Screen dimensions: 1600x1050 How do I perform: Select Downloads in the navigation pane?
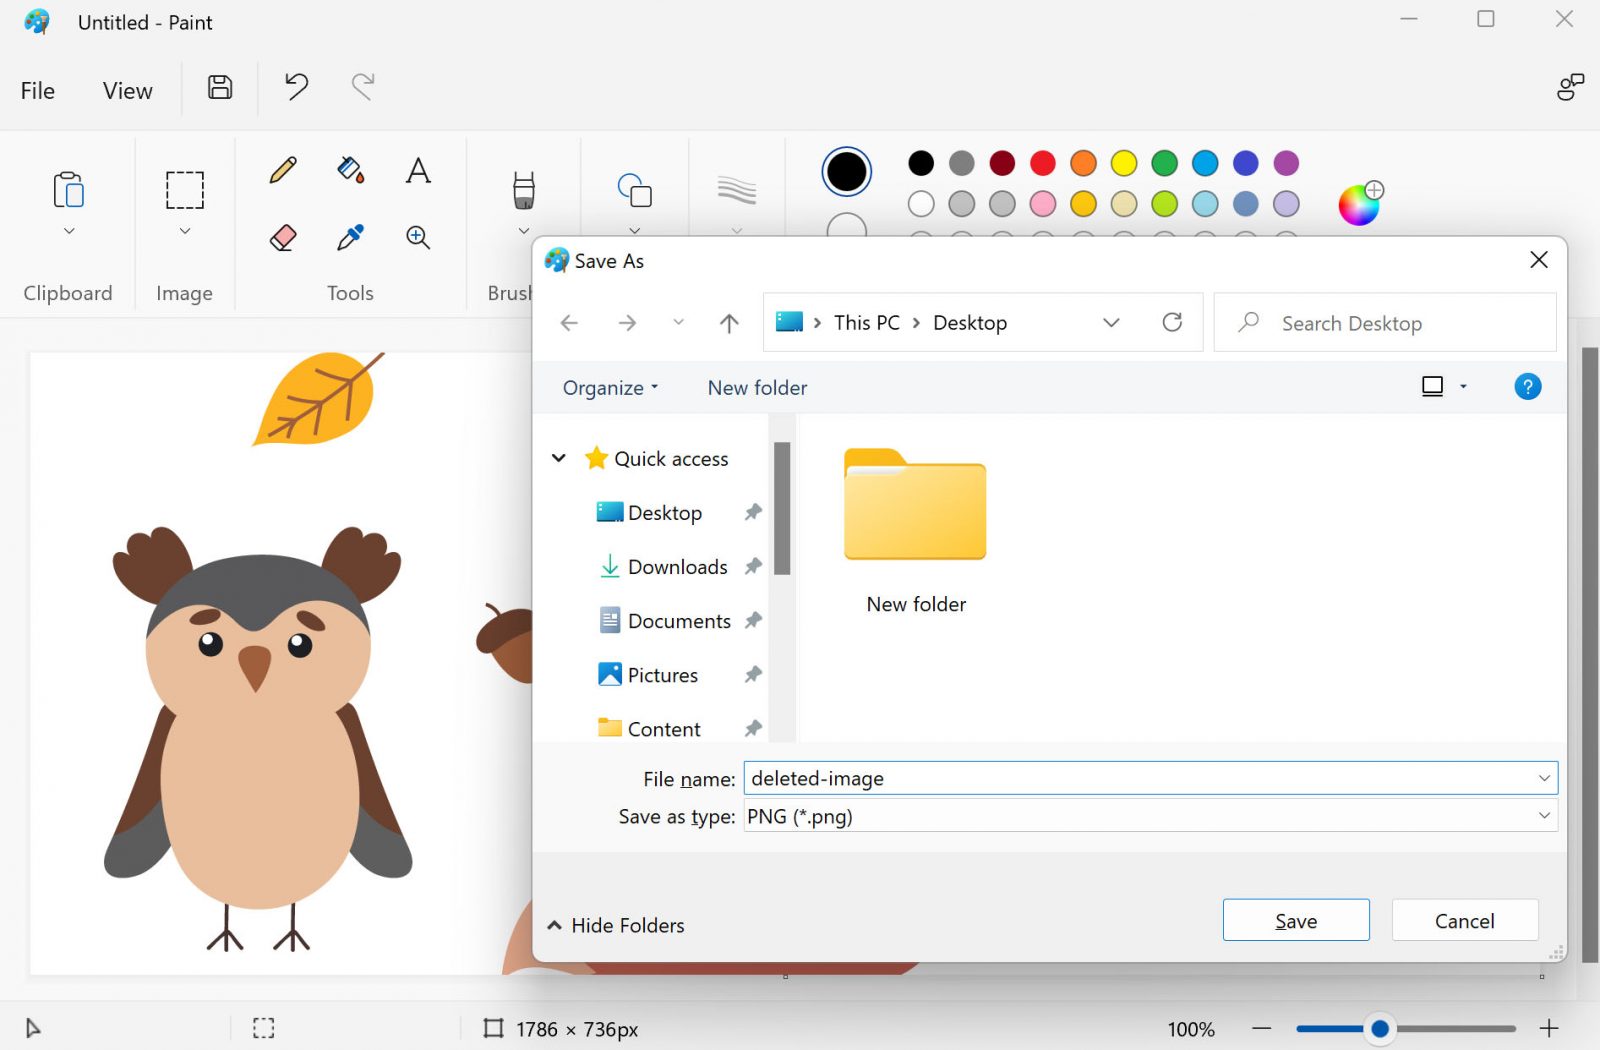coord(677,567)
